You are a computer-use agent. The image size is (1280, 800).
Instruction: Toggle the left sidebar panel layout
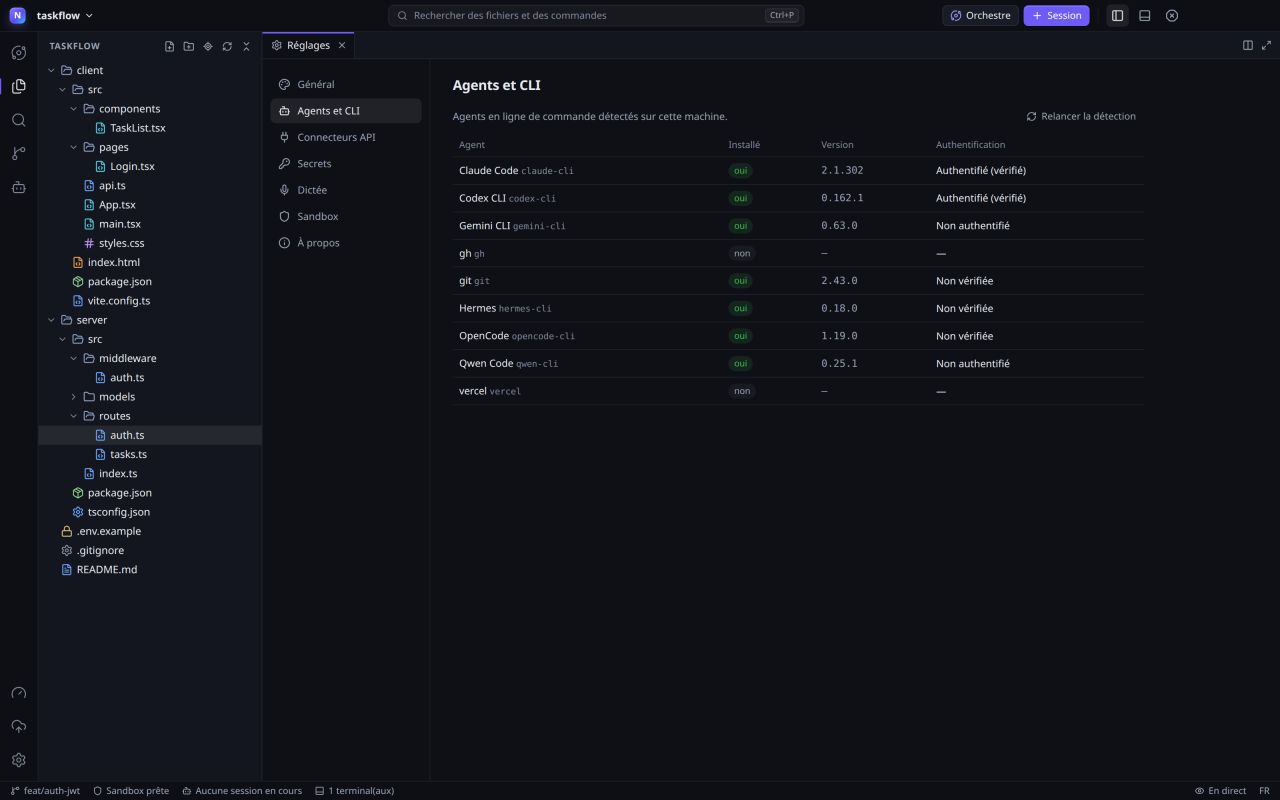1118,15
